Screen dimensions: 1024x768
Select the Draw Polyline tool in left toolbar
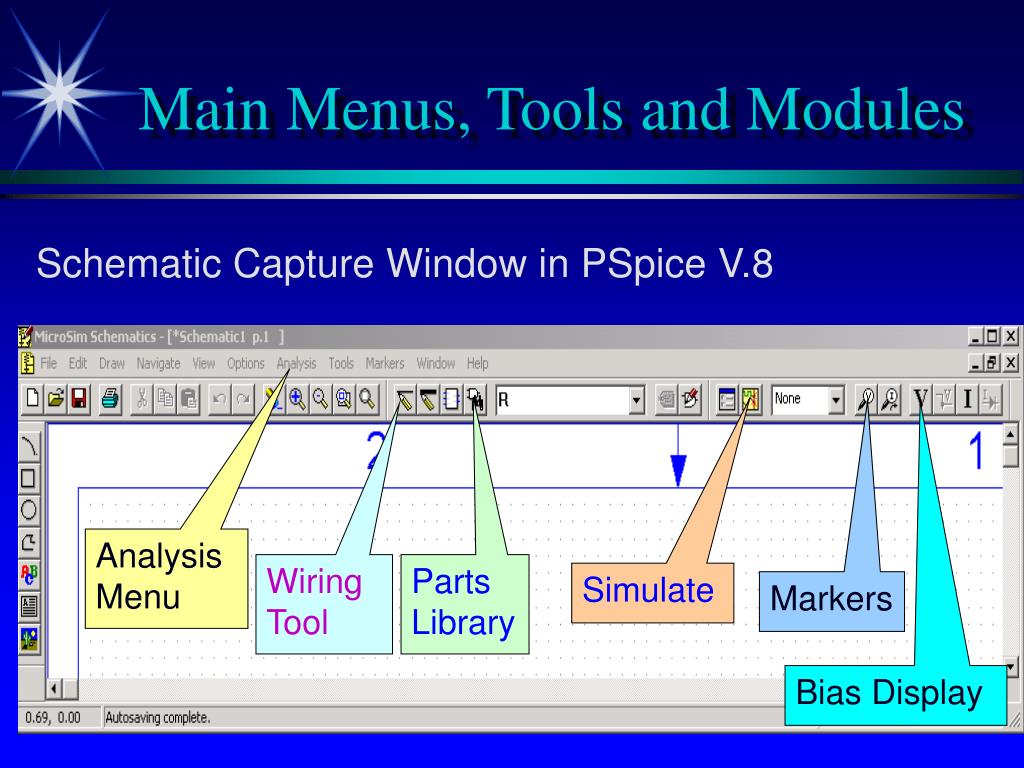[29, 541]
